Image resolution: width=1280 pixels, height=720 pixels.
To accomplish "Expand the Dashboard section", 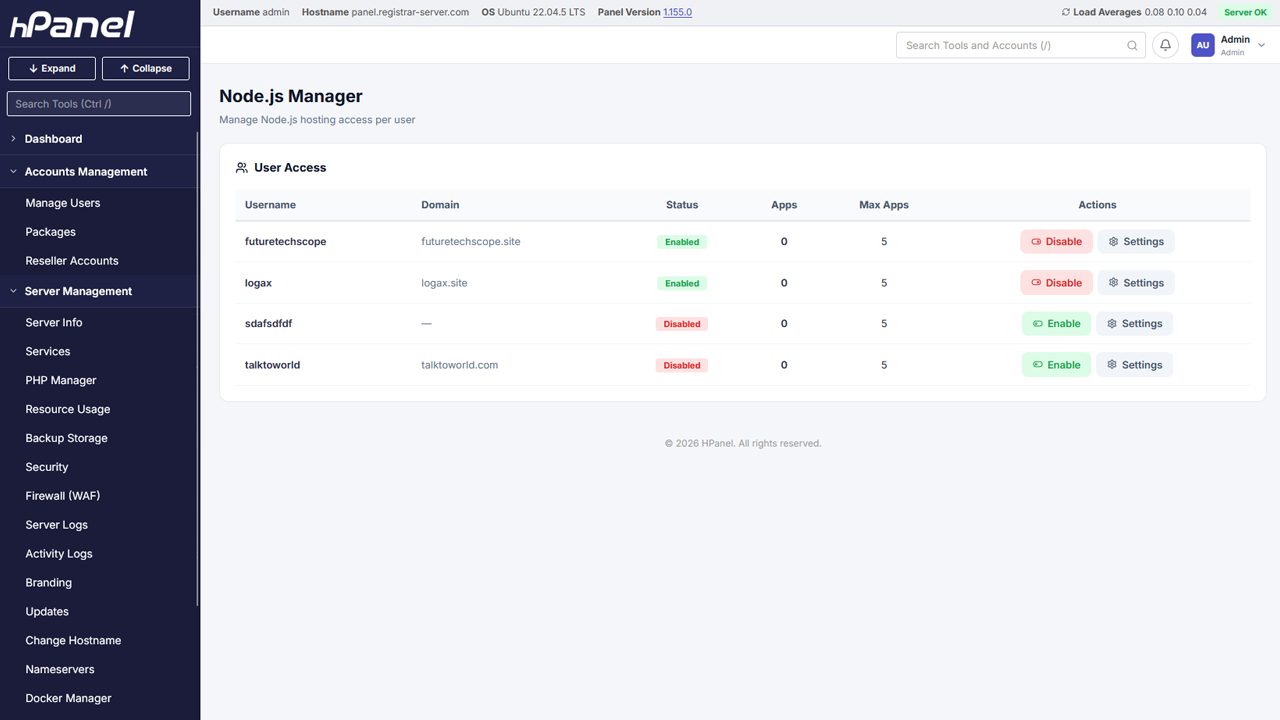I will [x=100, y=139].
